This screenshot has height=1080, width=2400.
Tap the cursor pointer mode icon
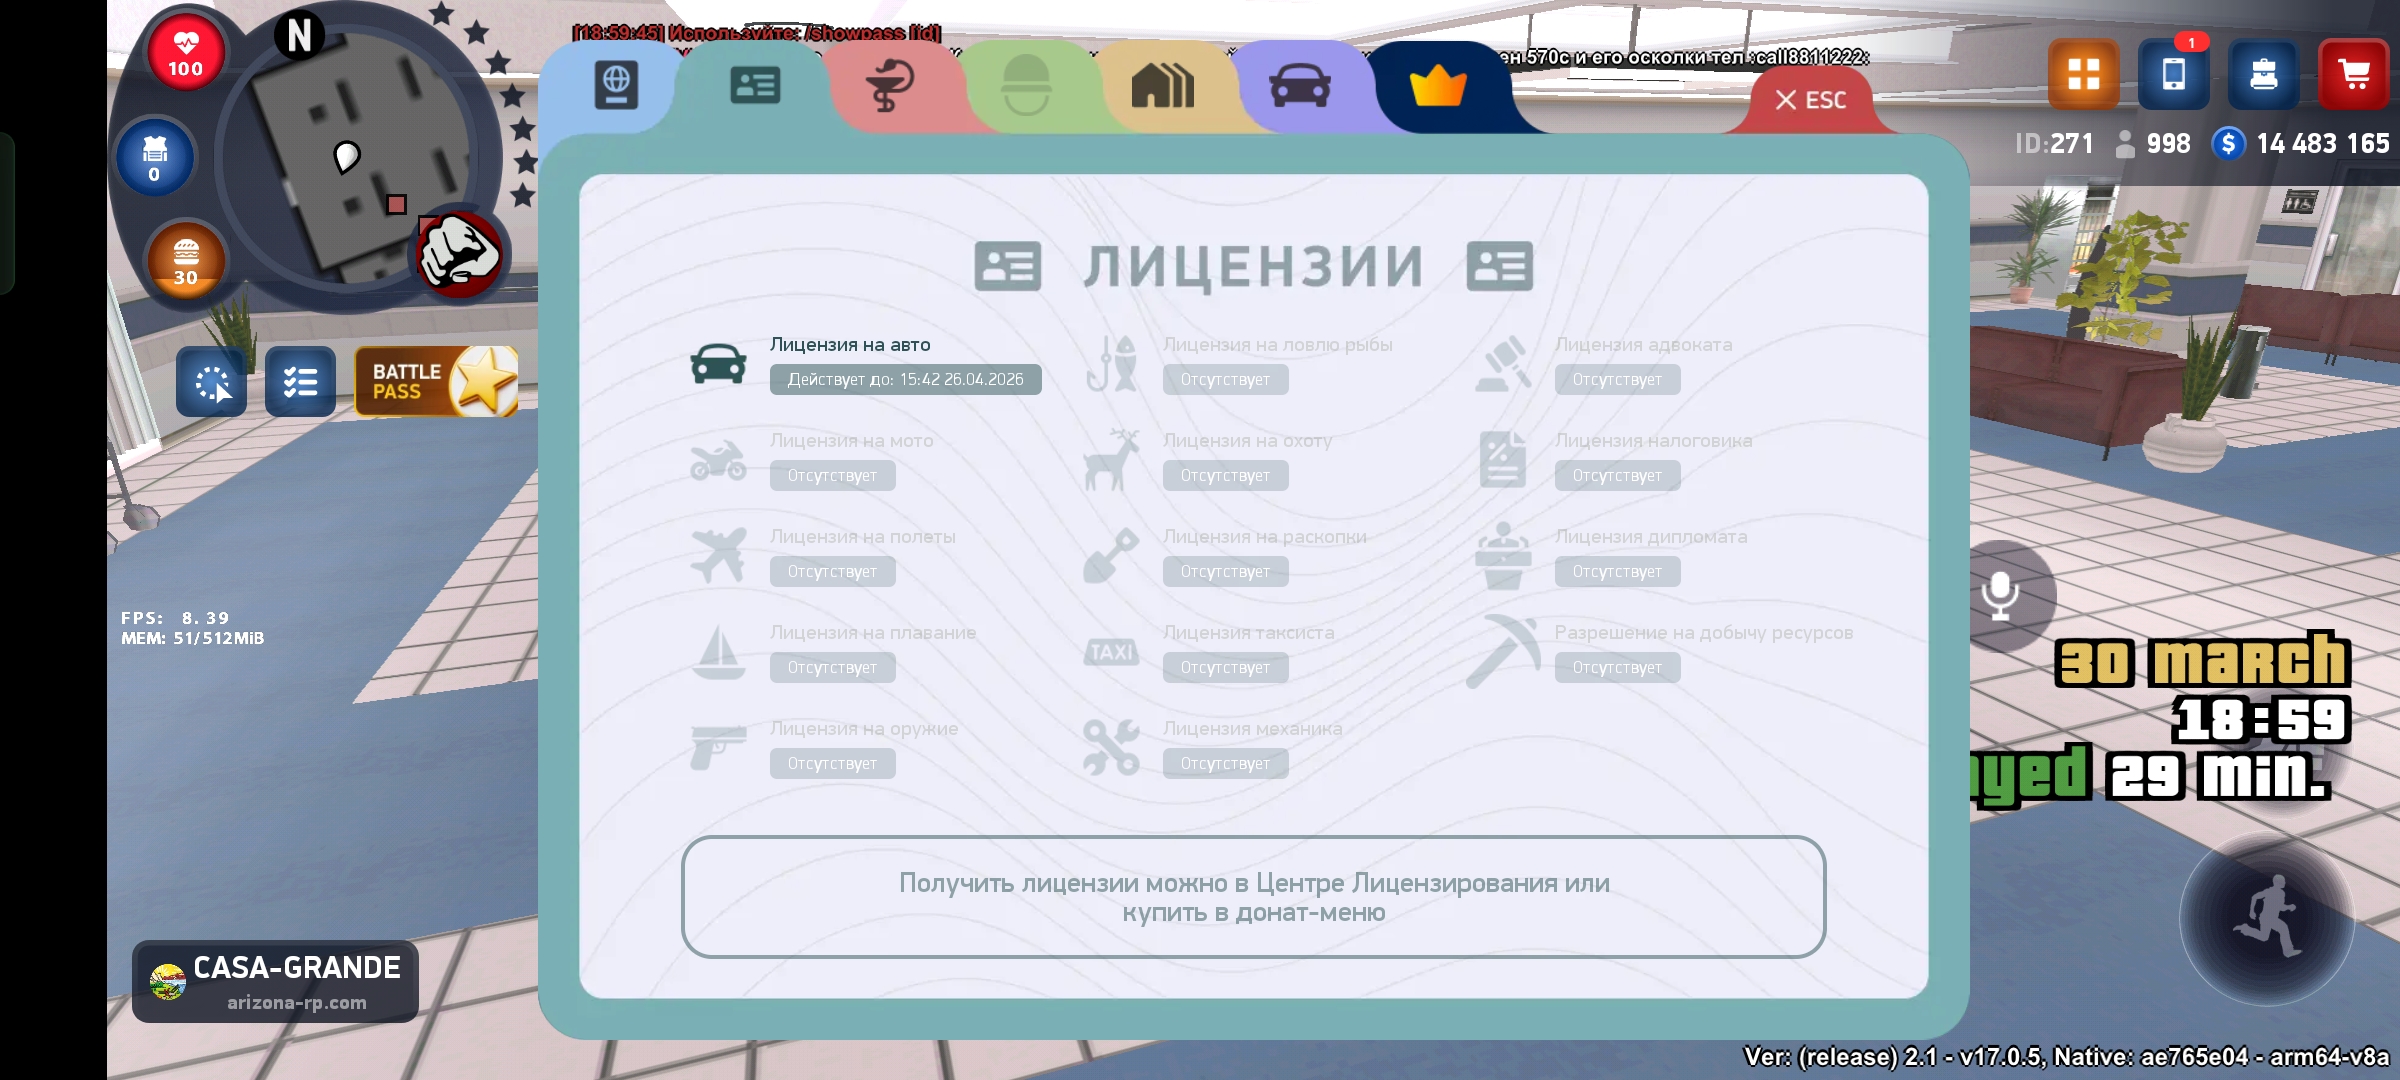click(x=211, y=381)
